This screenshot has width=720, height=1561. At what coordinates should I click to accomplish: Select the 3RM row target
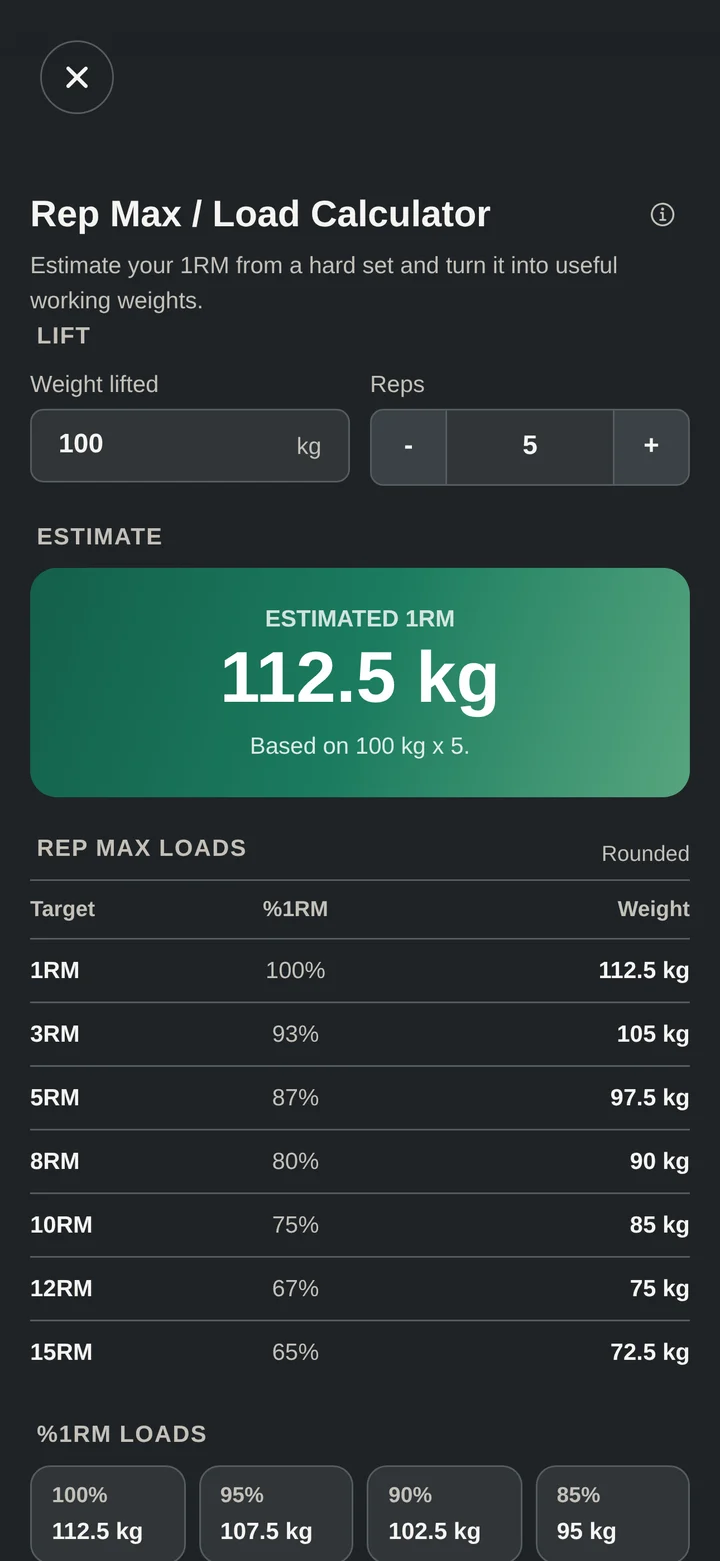(x=55, y=1034)
